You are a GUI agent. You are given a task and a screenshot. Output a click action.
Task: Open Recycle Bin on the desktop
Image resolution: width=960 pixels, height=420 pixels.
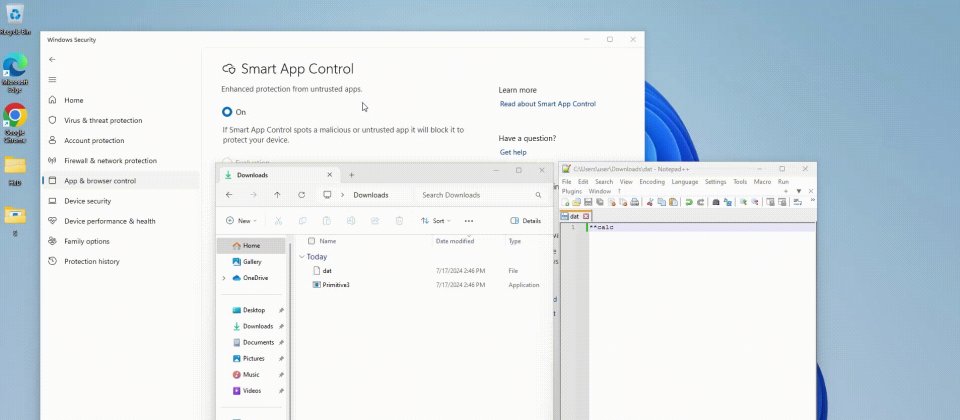(x=15, y=18)
